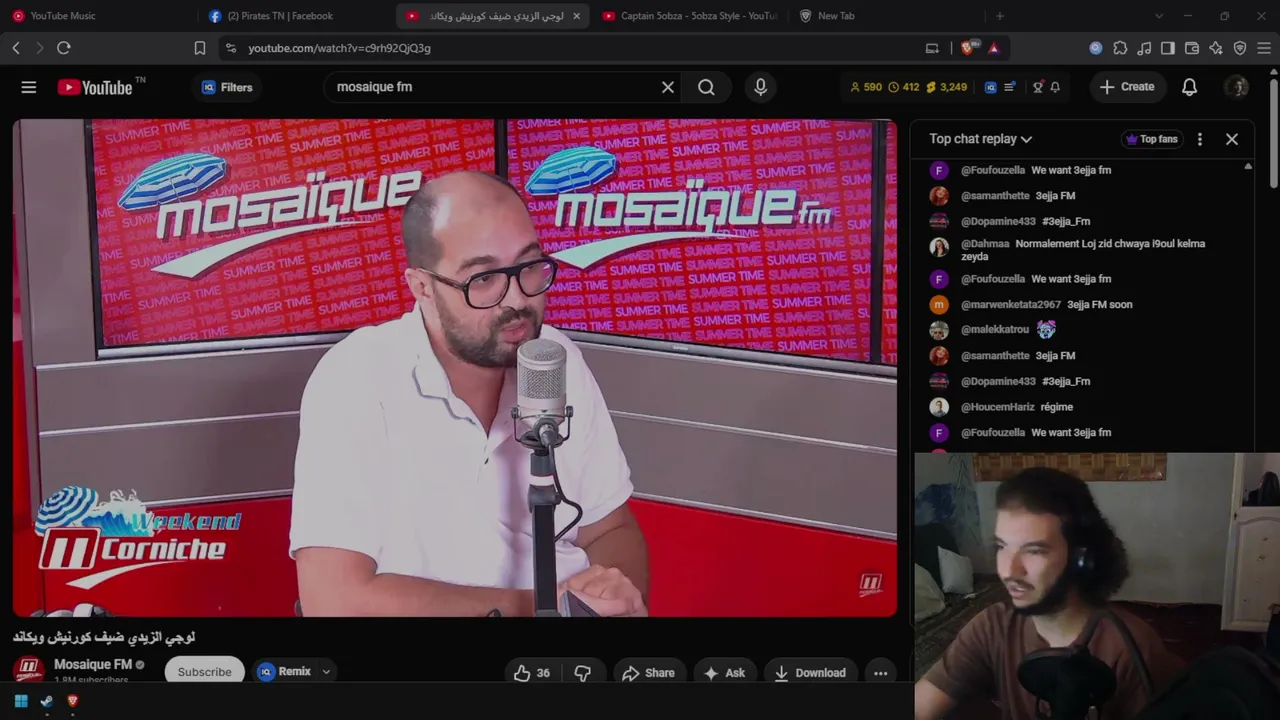Bookmark this page in the address bar
This screenshot has height=720, width=1280.
point(200,48)
